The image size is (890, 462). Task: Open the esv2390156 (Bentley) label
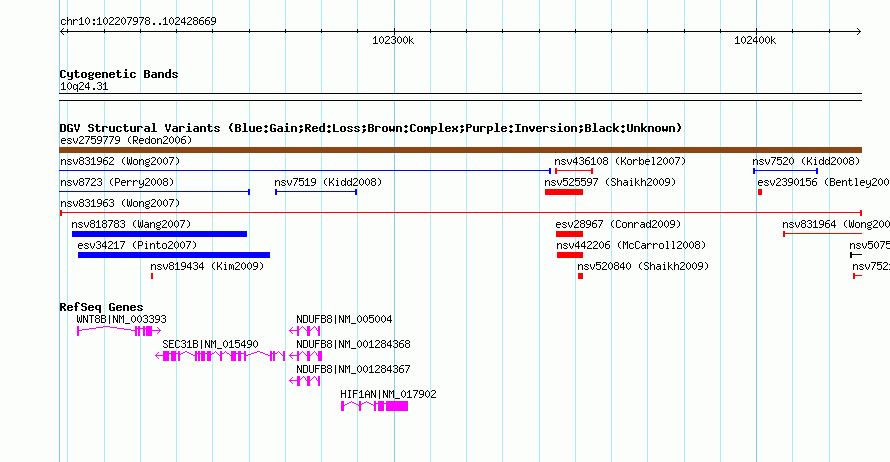pos(823,182)
